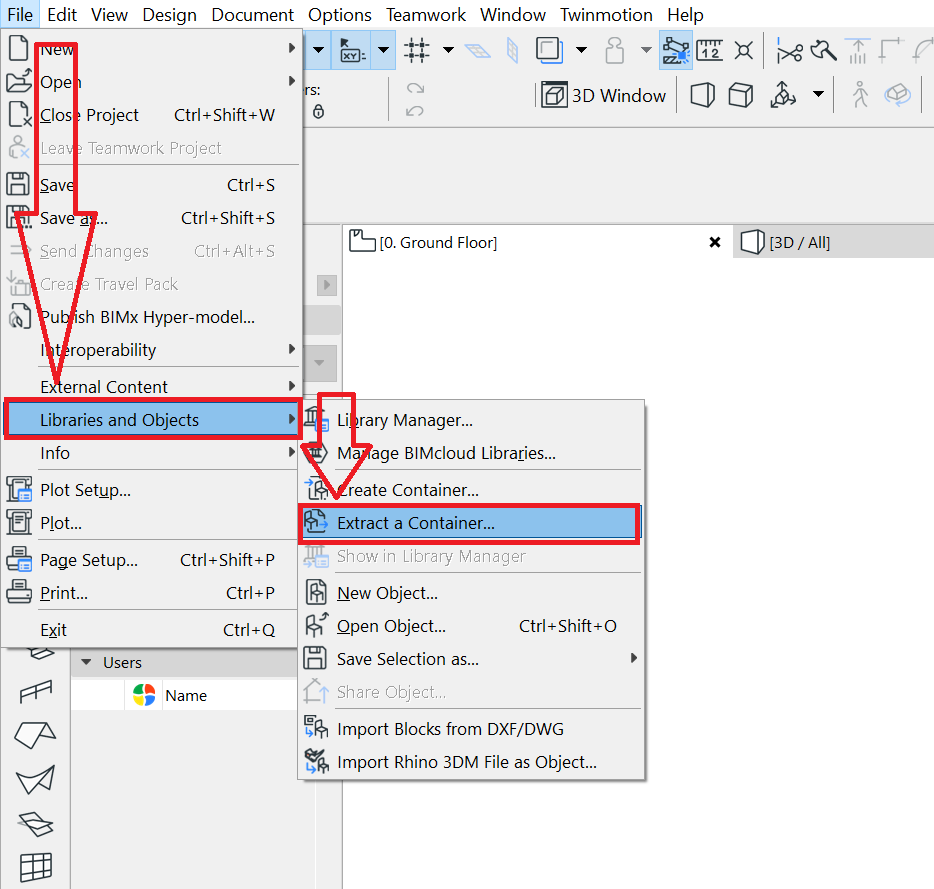Select the shell tool icon
Viewport: 934px width, 889px height.
[35, 780]
